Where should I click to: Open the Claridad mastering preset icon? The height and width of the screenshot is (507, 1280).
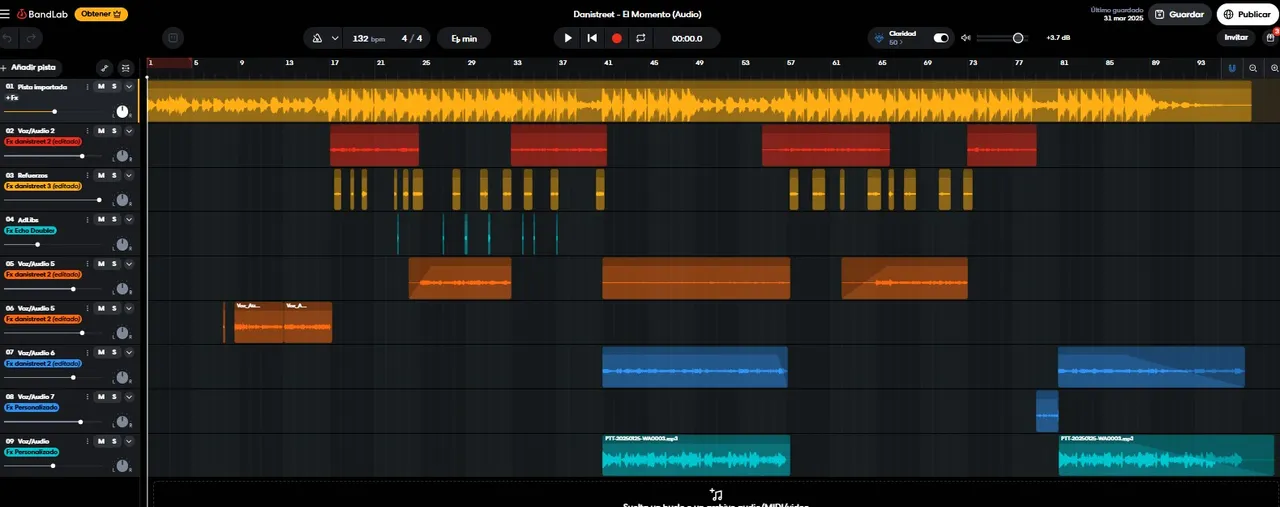click(879, 38)
